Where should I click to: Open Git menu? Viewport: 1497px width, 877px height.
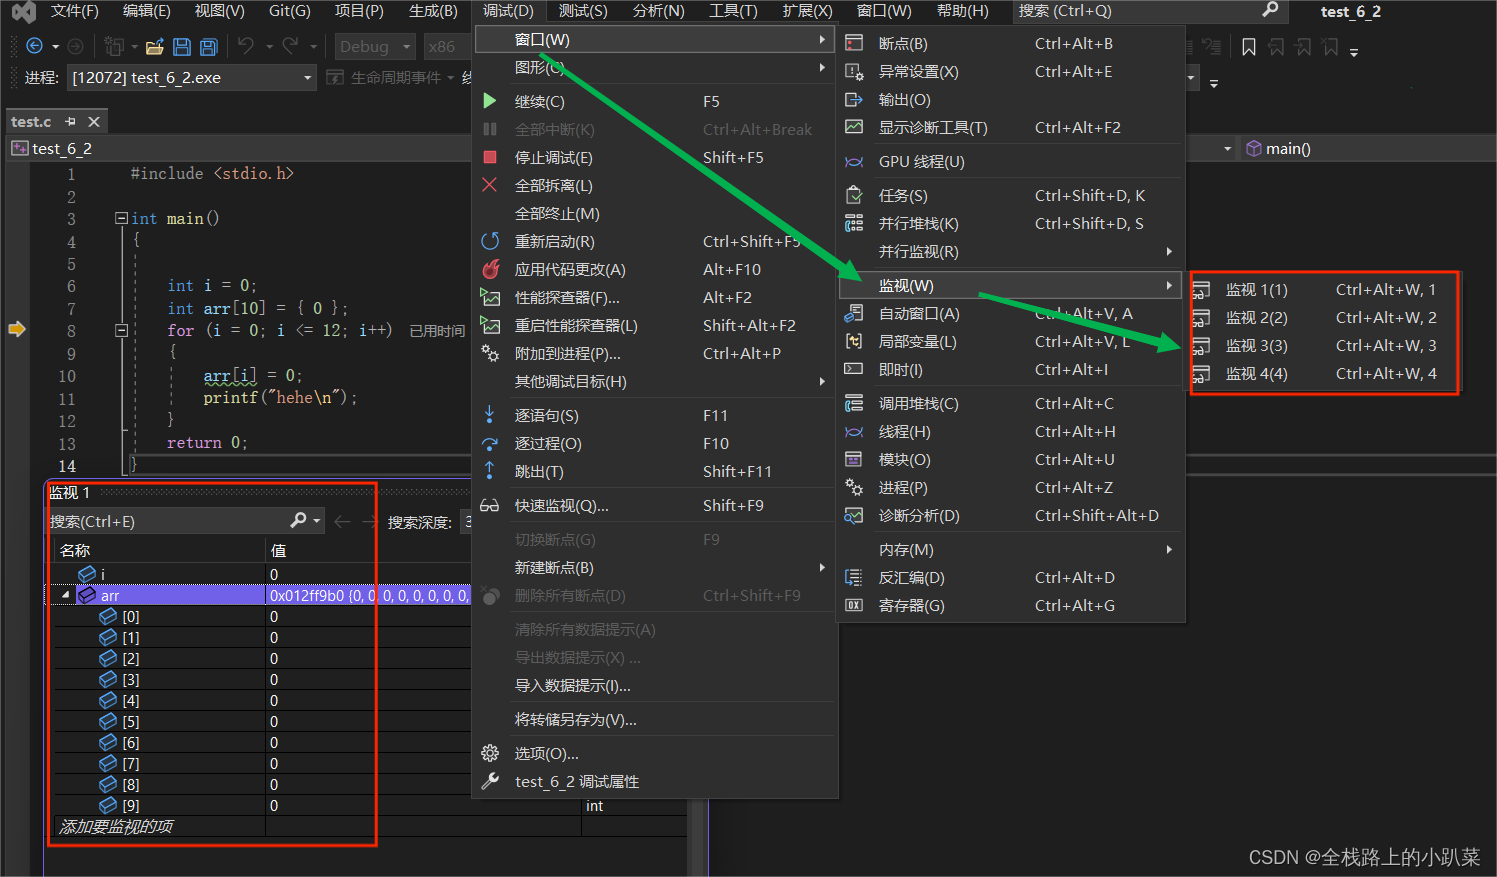(290, 11)
